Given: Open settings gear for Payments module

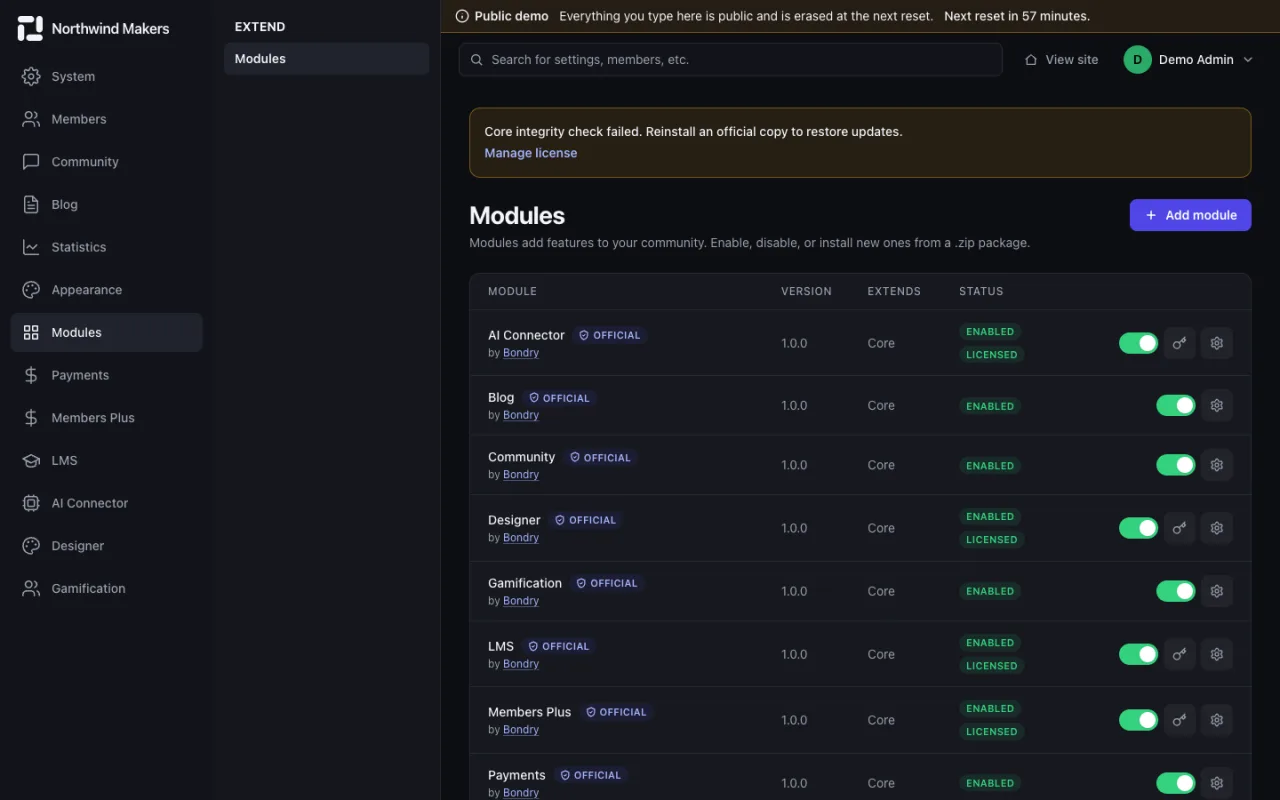Looking at the screenshot, I should click(x=1217, y=783).
